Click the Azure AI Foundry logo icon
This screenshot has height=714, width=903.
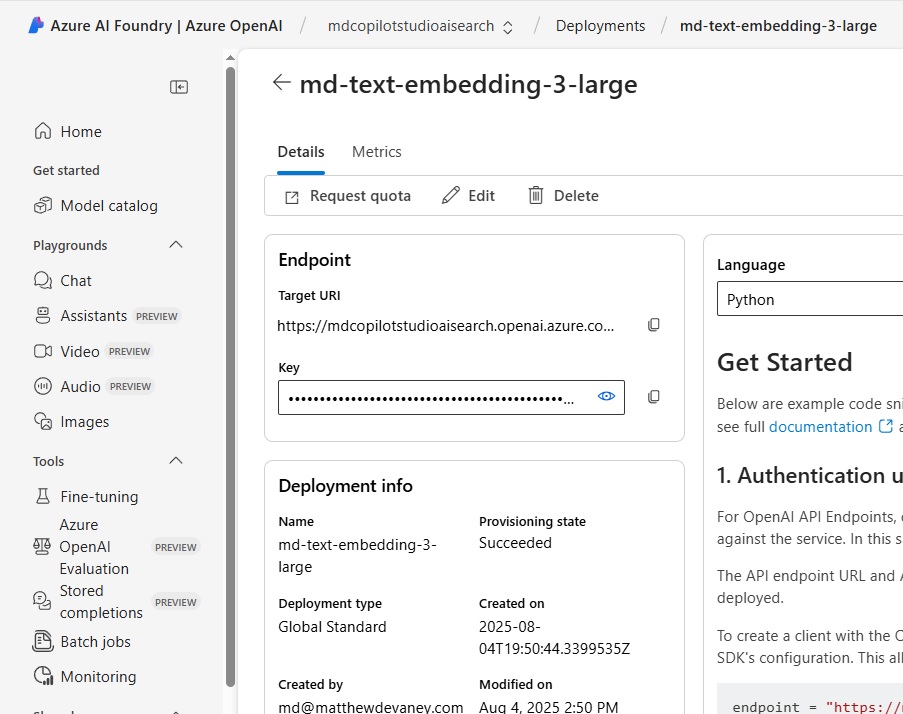click(x=36, y=25)
